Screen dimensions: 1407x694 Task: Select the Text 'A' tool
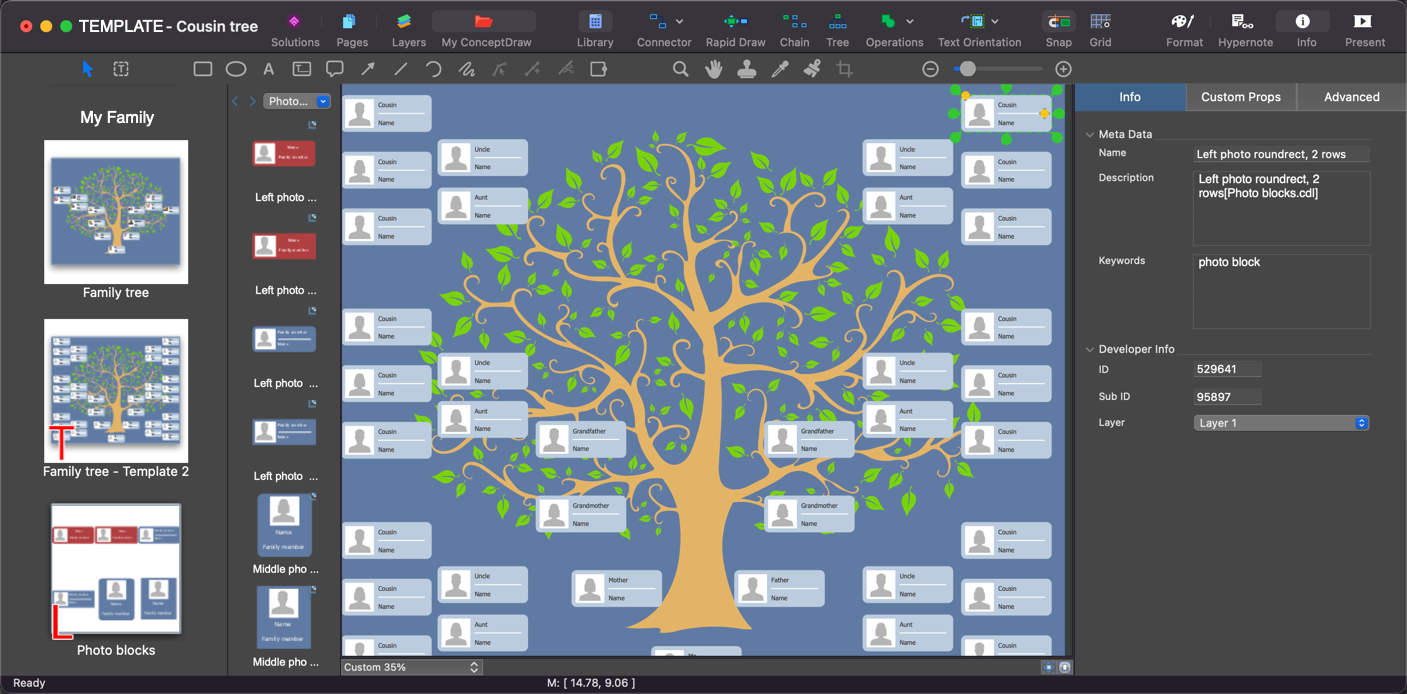(x=268, y=69)
